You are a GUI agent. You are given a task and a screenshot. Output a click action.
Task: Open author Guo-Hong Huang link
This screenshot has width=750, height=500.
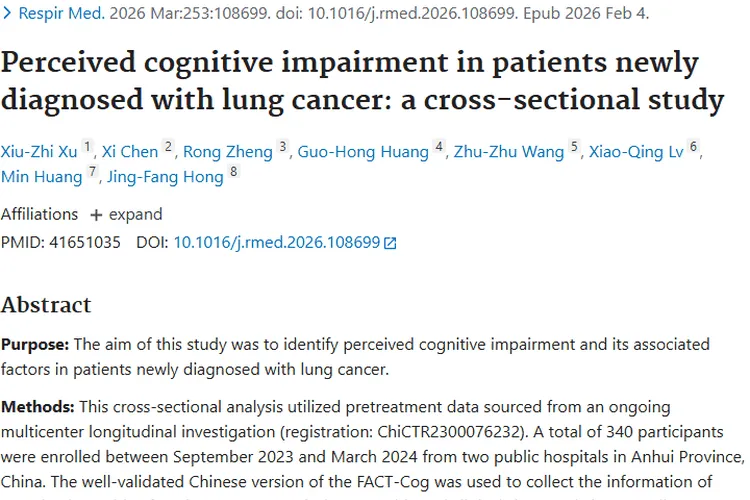pos(362,152)
